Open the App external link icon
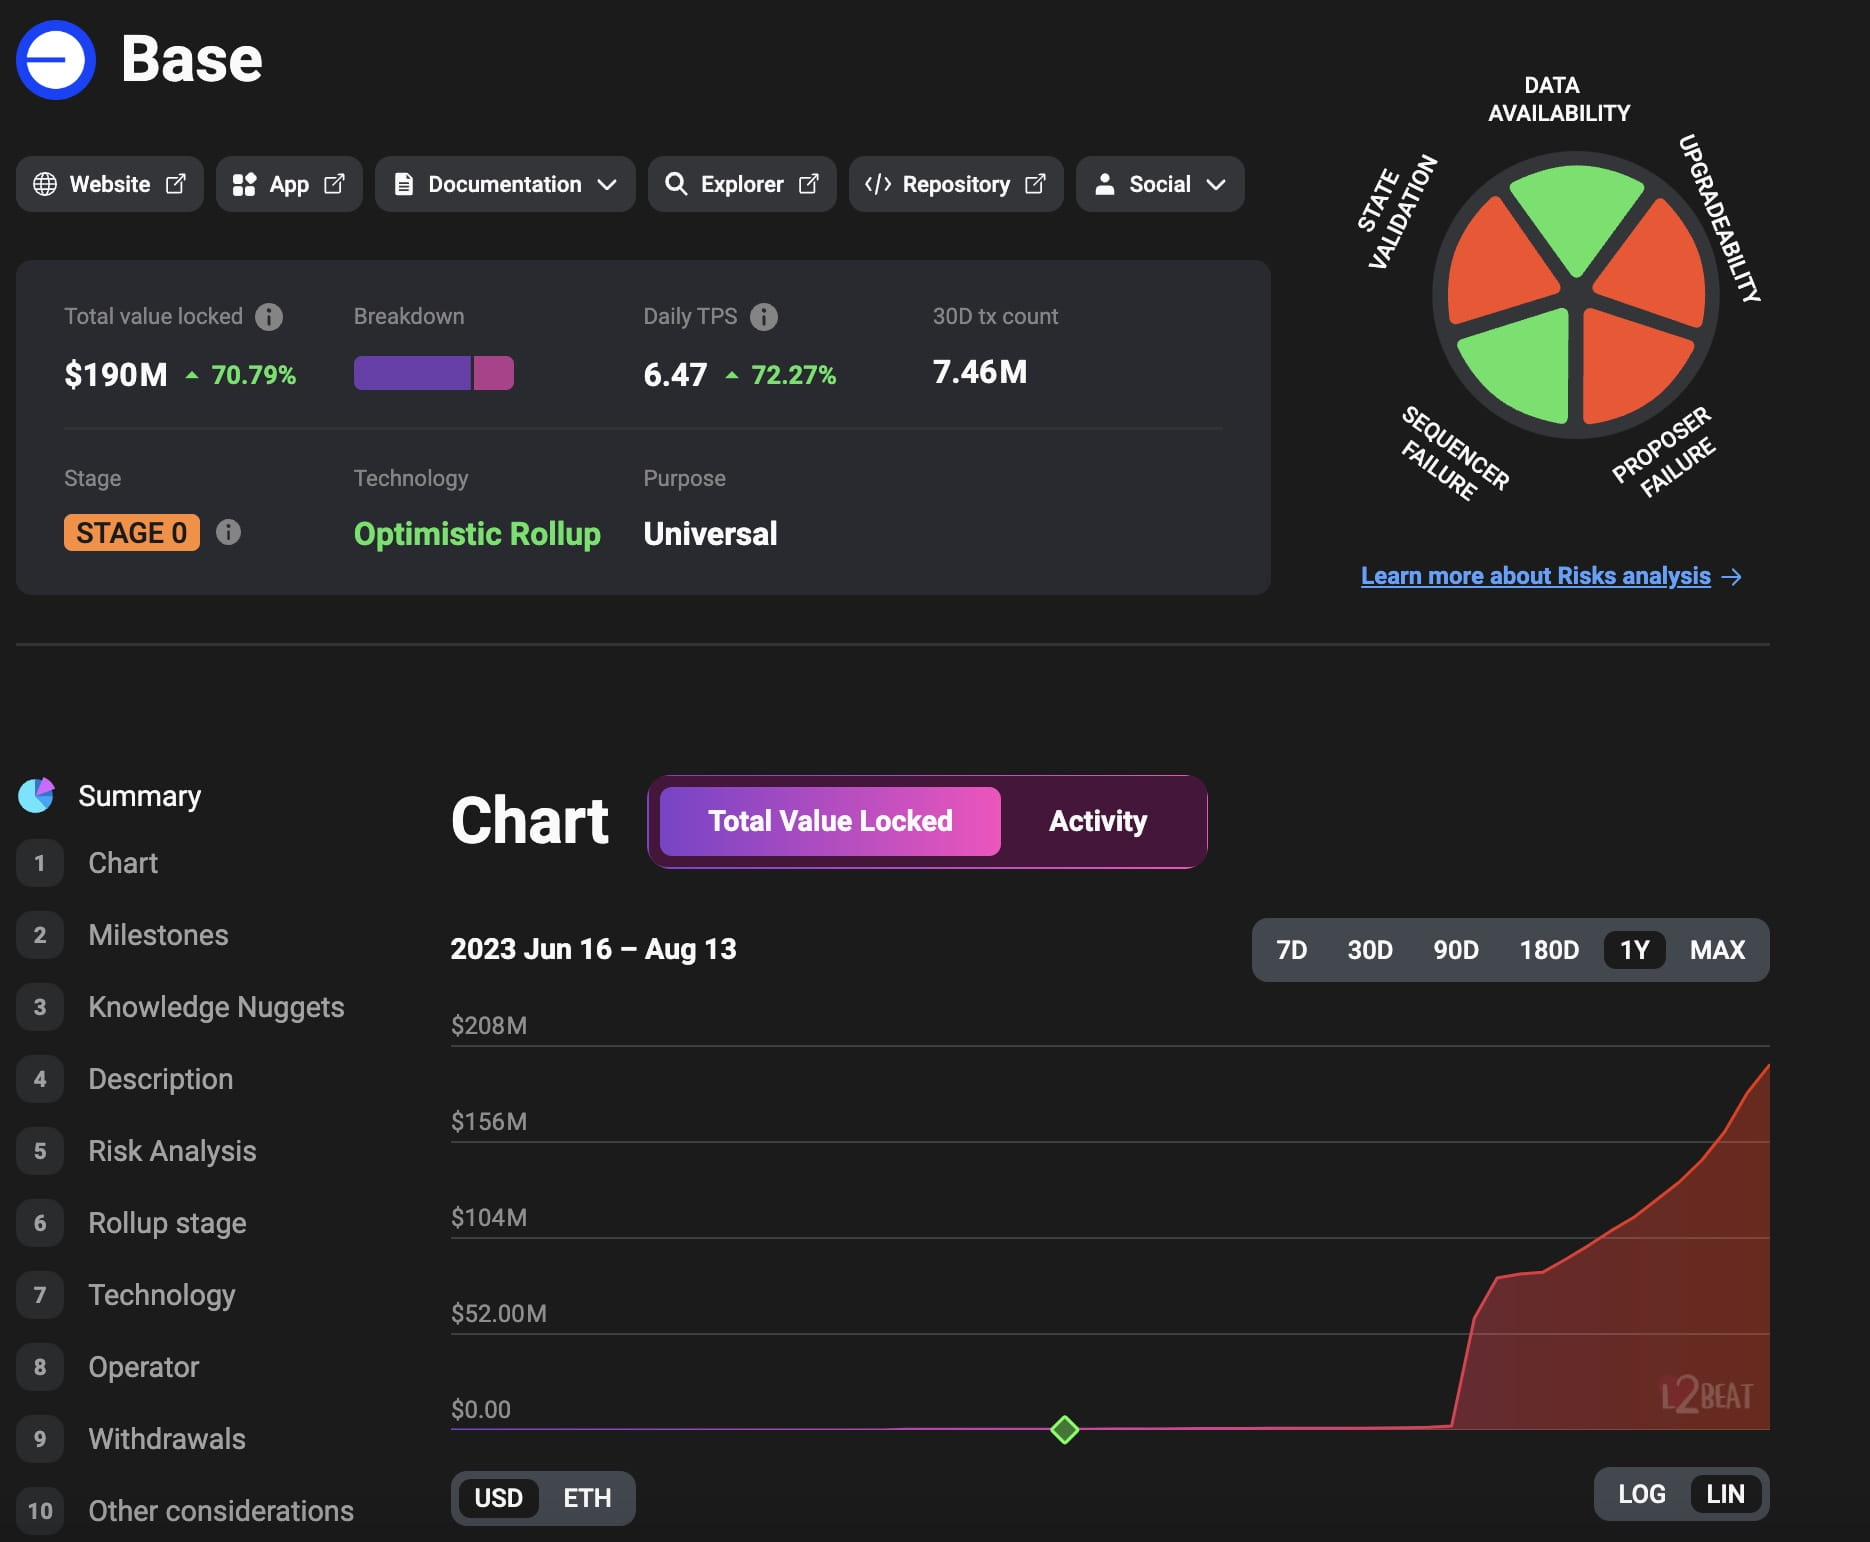 (x=334, y=184)
